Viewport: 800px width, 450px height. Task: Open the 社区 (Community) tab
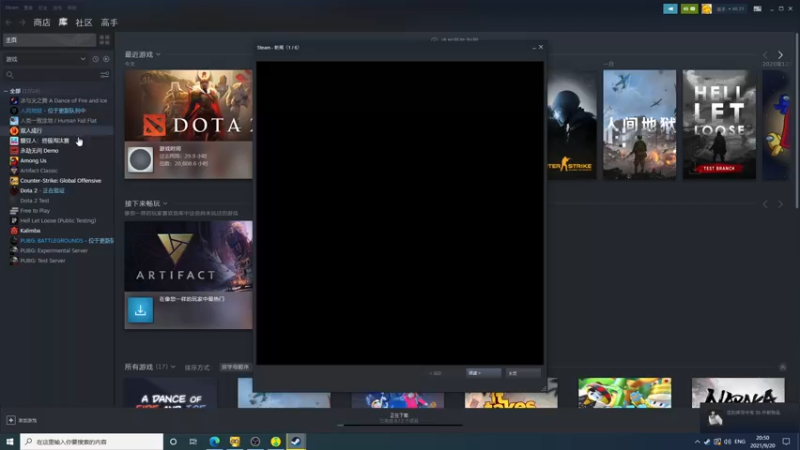tap(84, 22)
